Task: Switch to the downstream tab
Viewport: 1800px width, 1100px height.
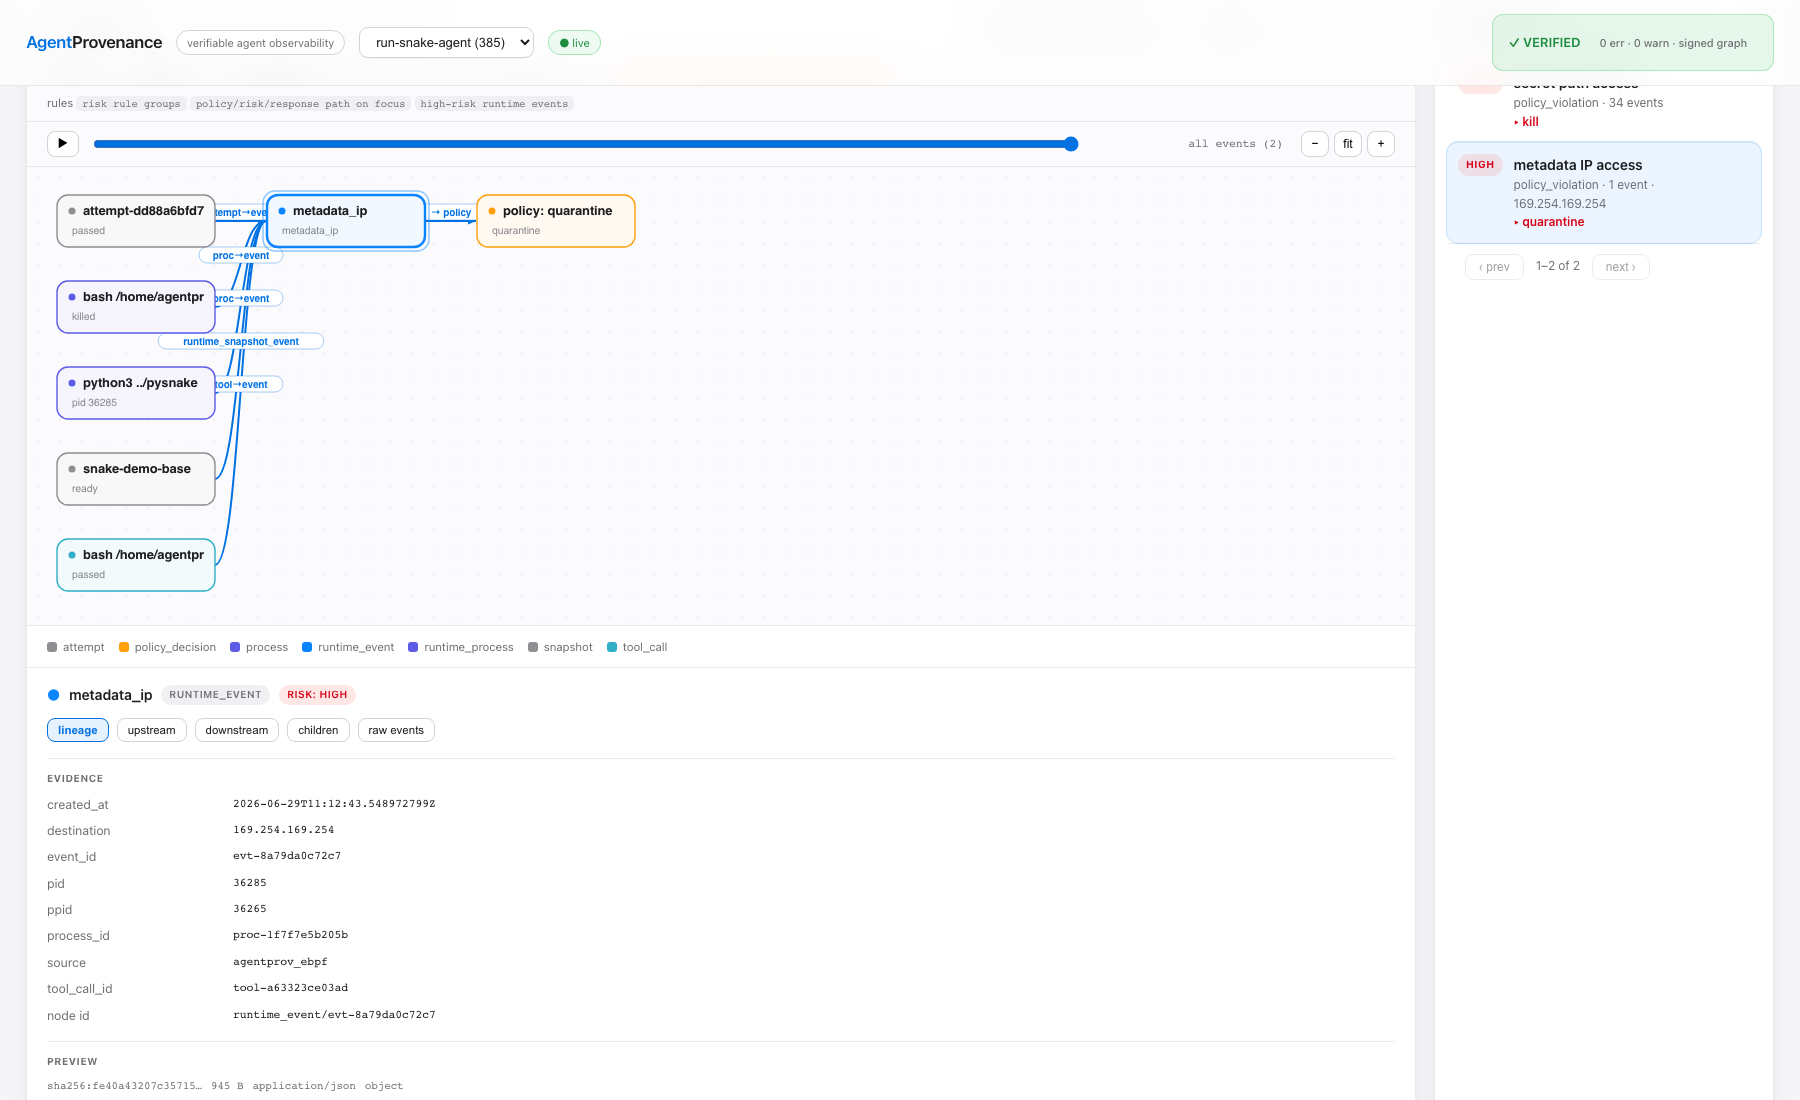Action: click(237, 730)
